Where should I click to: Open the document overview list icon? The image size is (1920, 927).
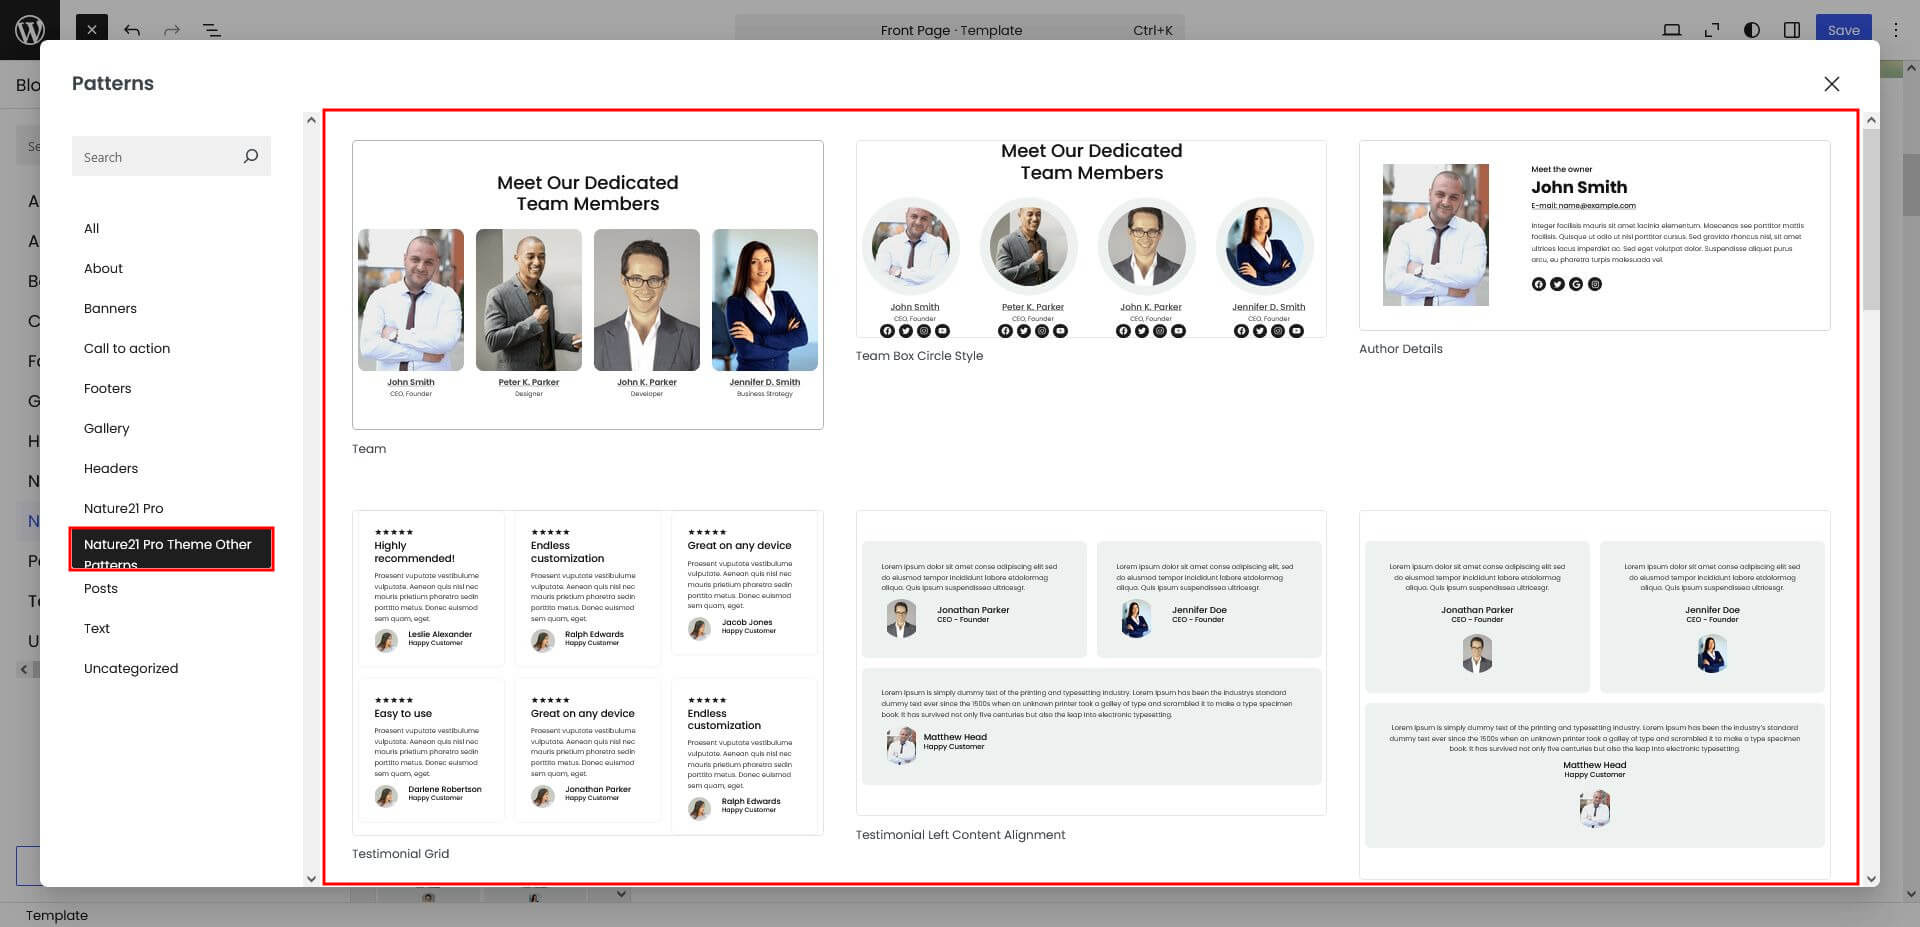tap(212, 30)
